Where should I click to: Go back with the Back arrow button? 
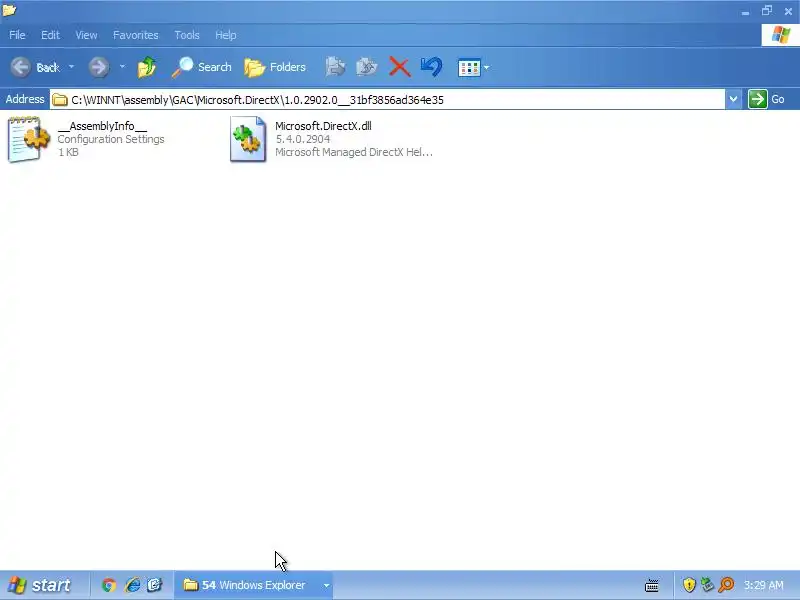coord(35,67)
